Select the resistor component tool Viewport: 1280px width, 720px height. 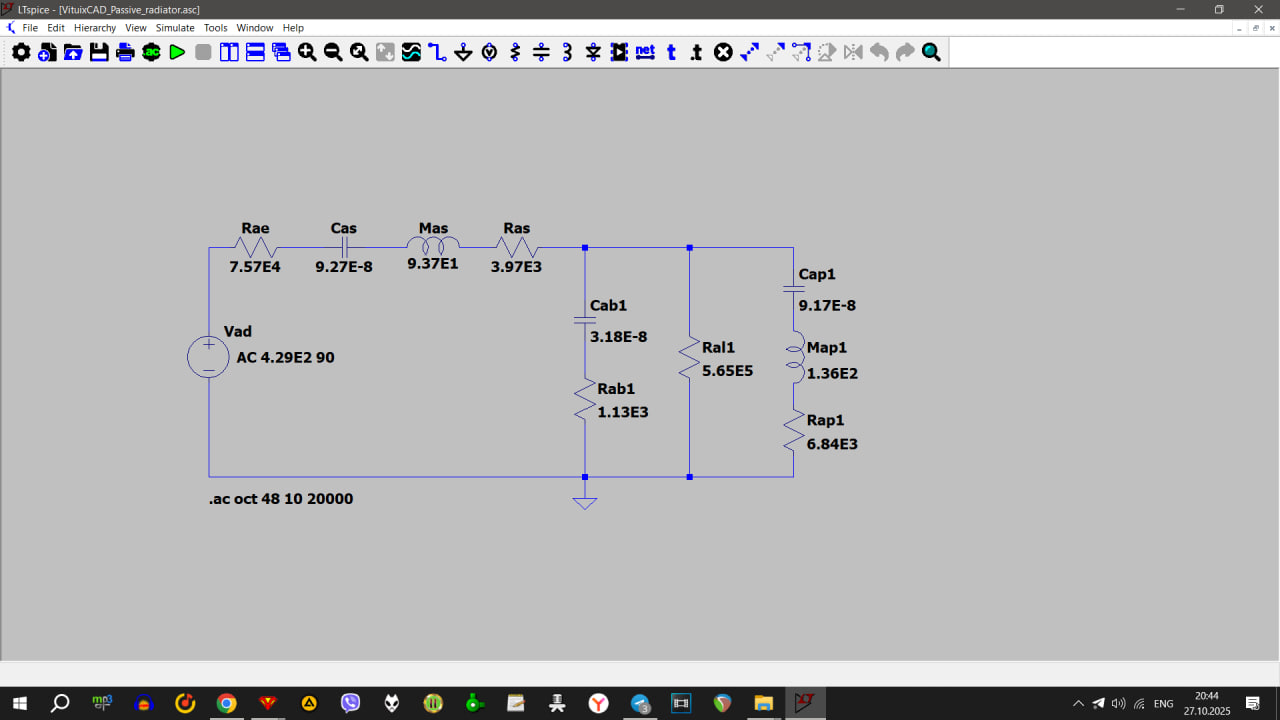[x=515, y=52]
